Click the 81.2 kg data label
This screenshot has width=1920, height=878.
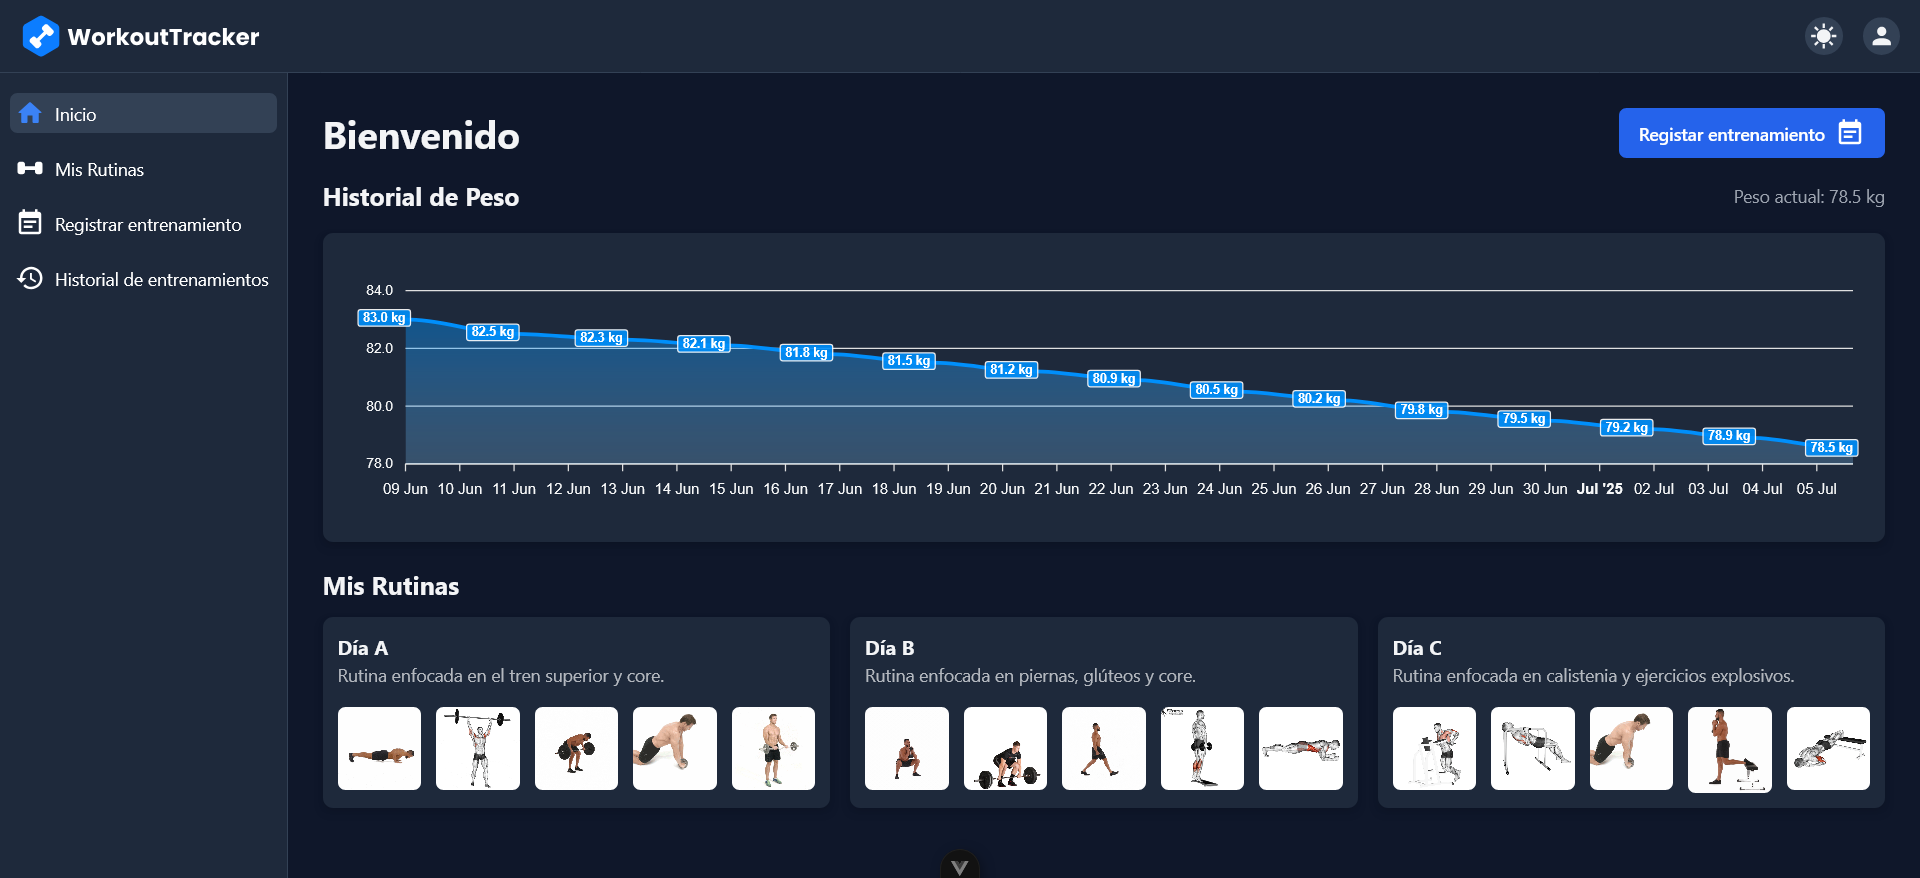point(1011,369)
